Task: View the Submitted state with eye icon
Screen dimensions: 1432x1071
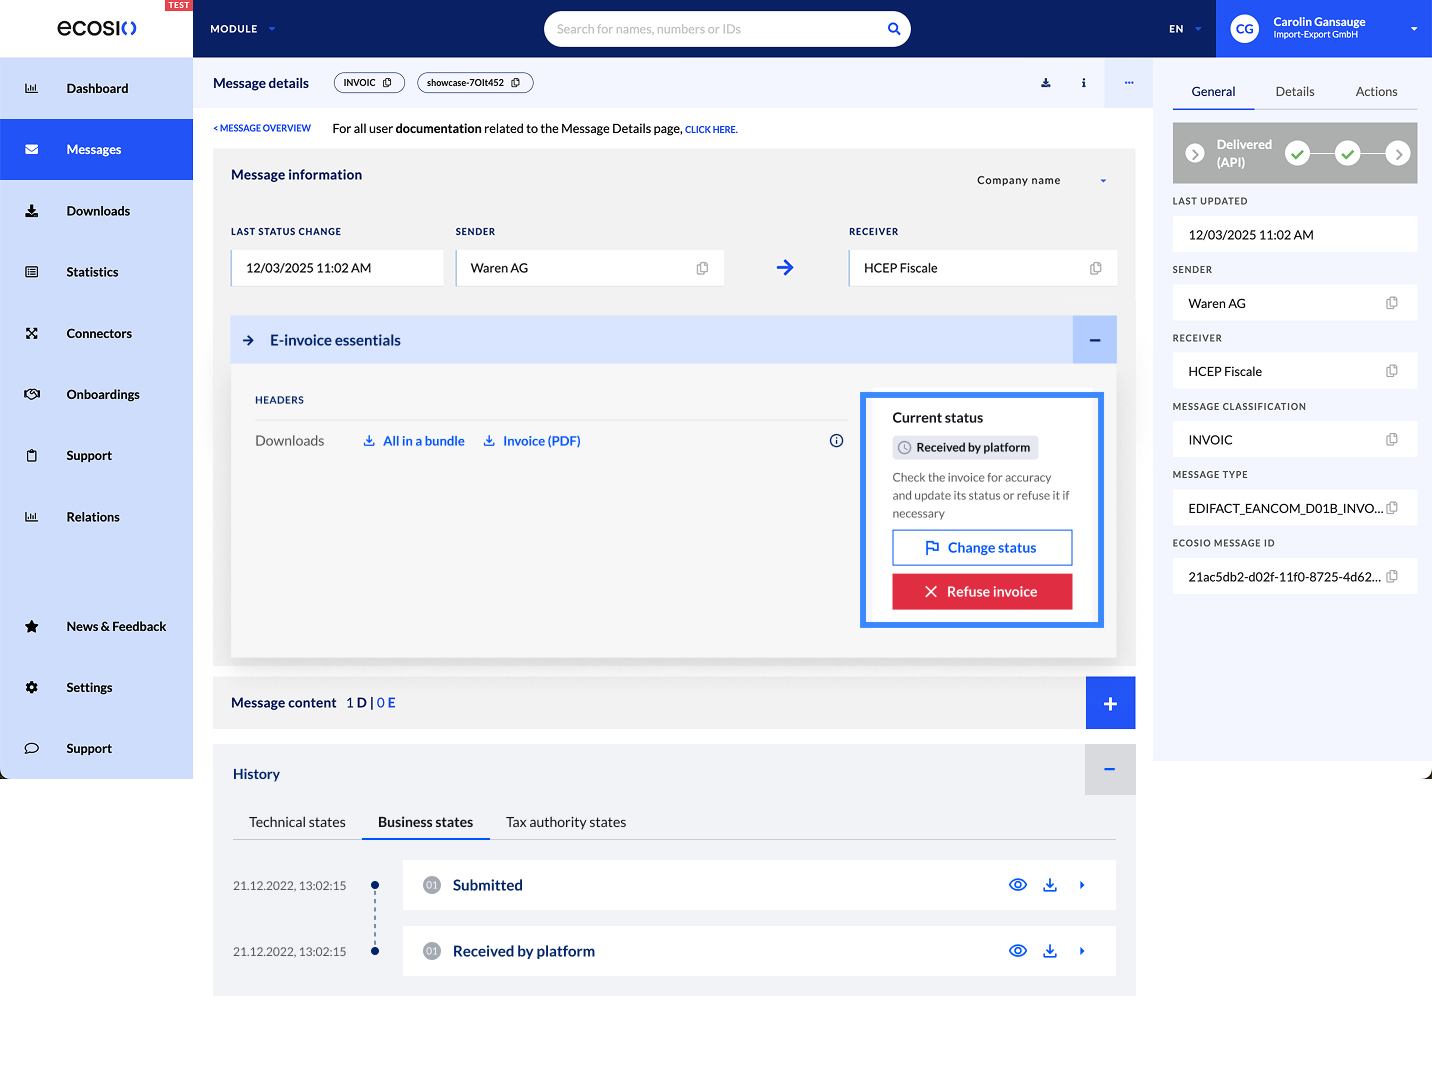Action: (x=1018, y=885)
